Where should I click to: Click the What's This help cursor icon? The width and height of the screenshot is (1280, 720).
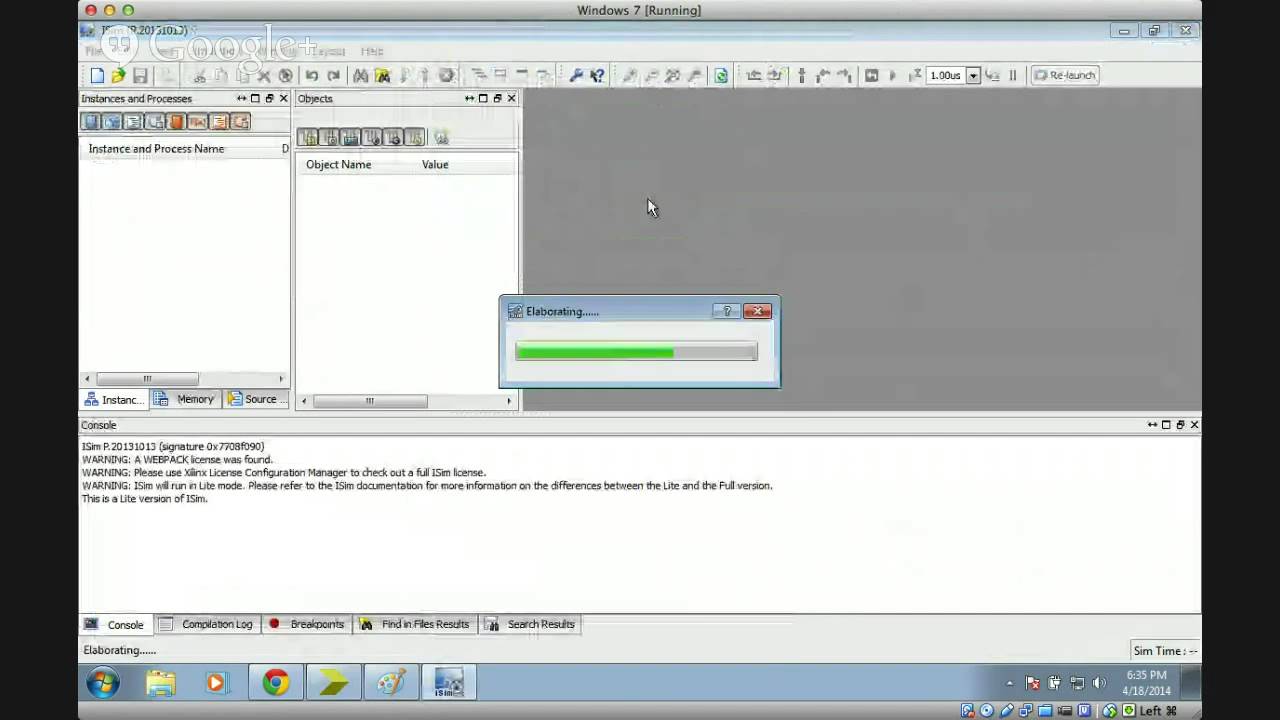597,76
